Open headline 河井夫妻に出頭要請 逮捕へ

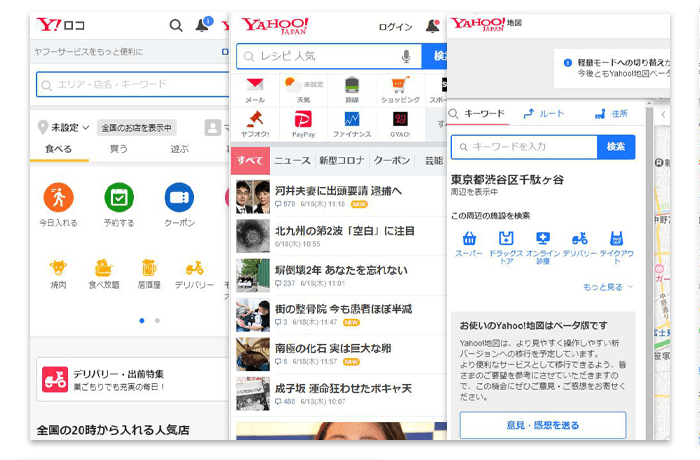(339, 191)
